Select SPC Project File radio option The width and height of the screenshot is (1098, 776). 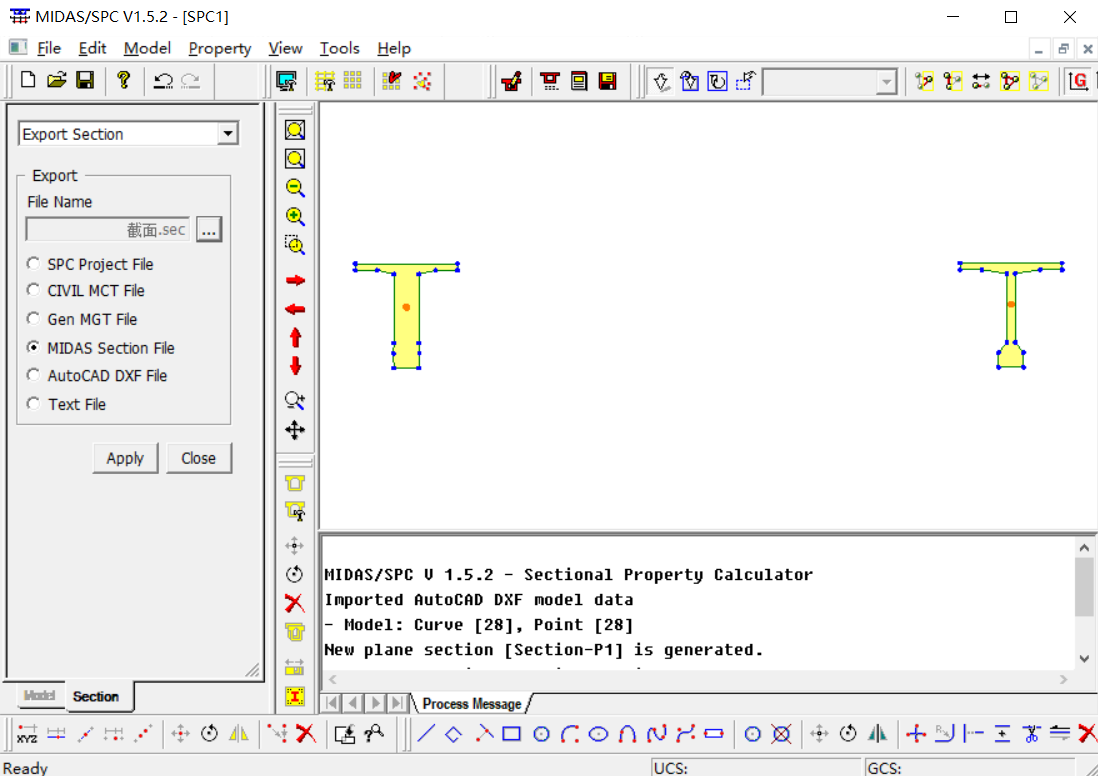click(34, 264)
